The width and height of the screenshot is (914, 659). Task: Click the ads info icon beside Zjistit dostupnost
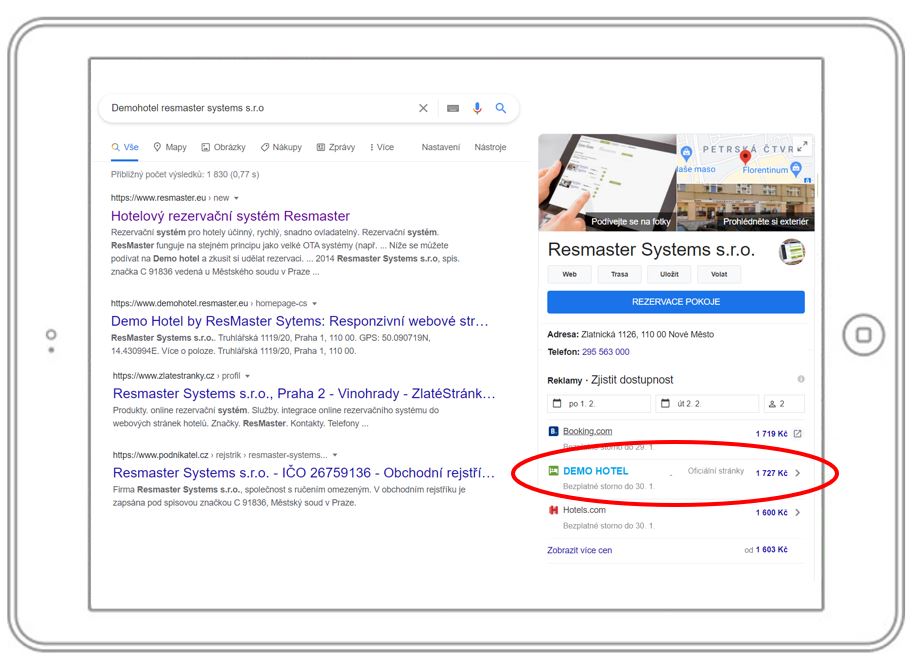click(x=801, y=379)
